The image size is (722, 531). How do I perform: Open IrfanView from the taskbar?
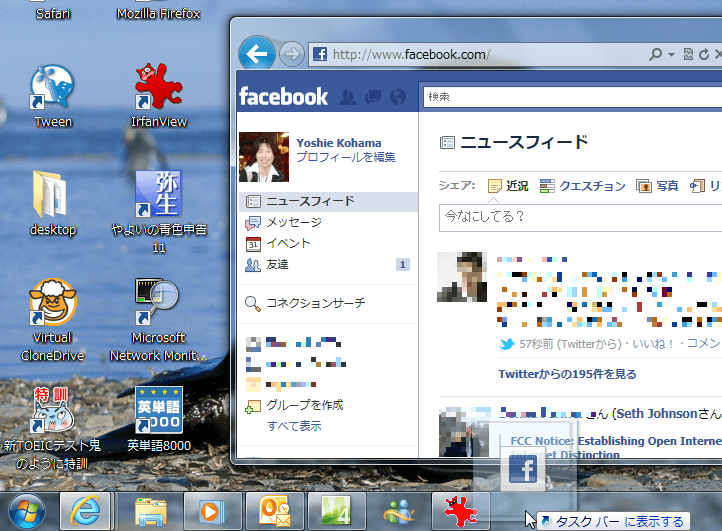460,510
